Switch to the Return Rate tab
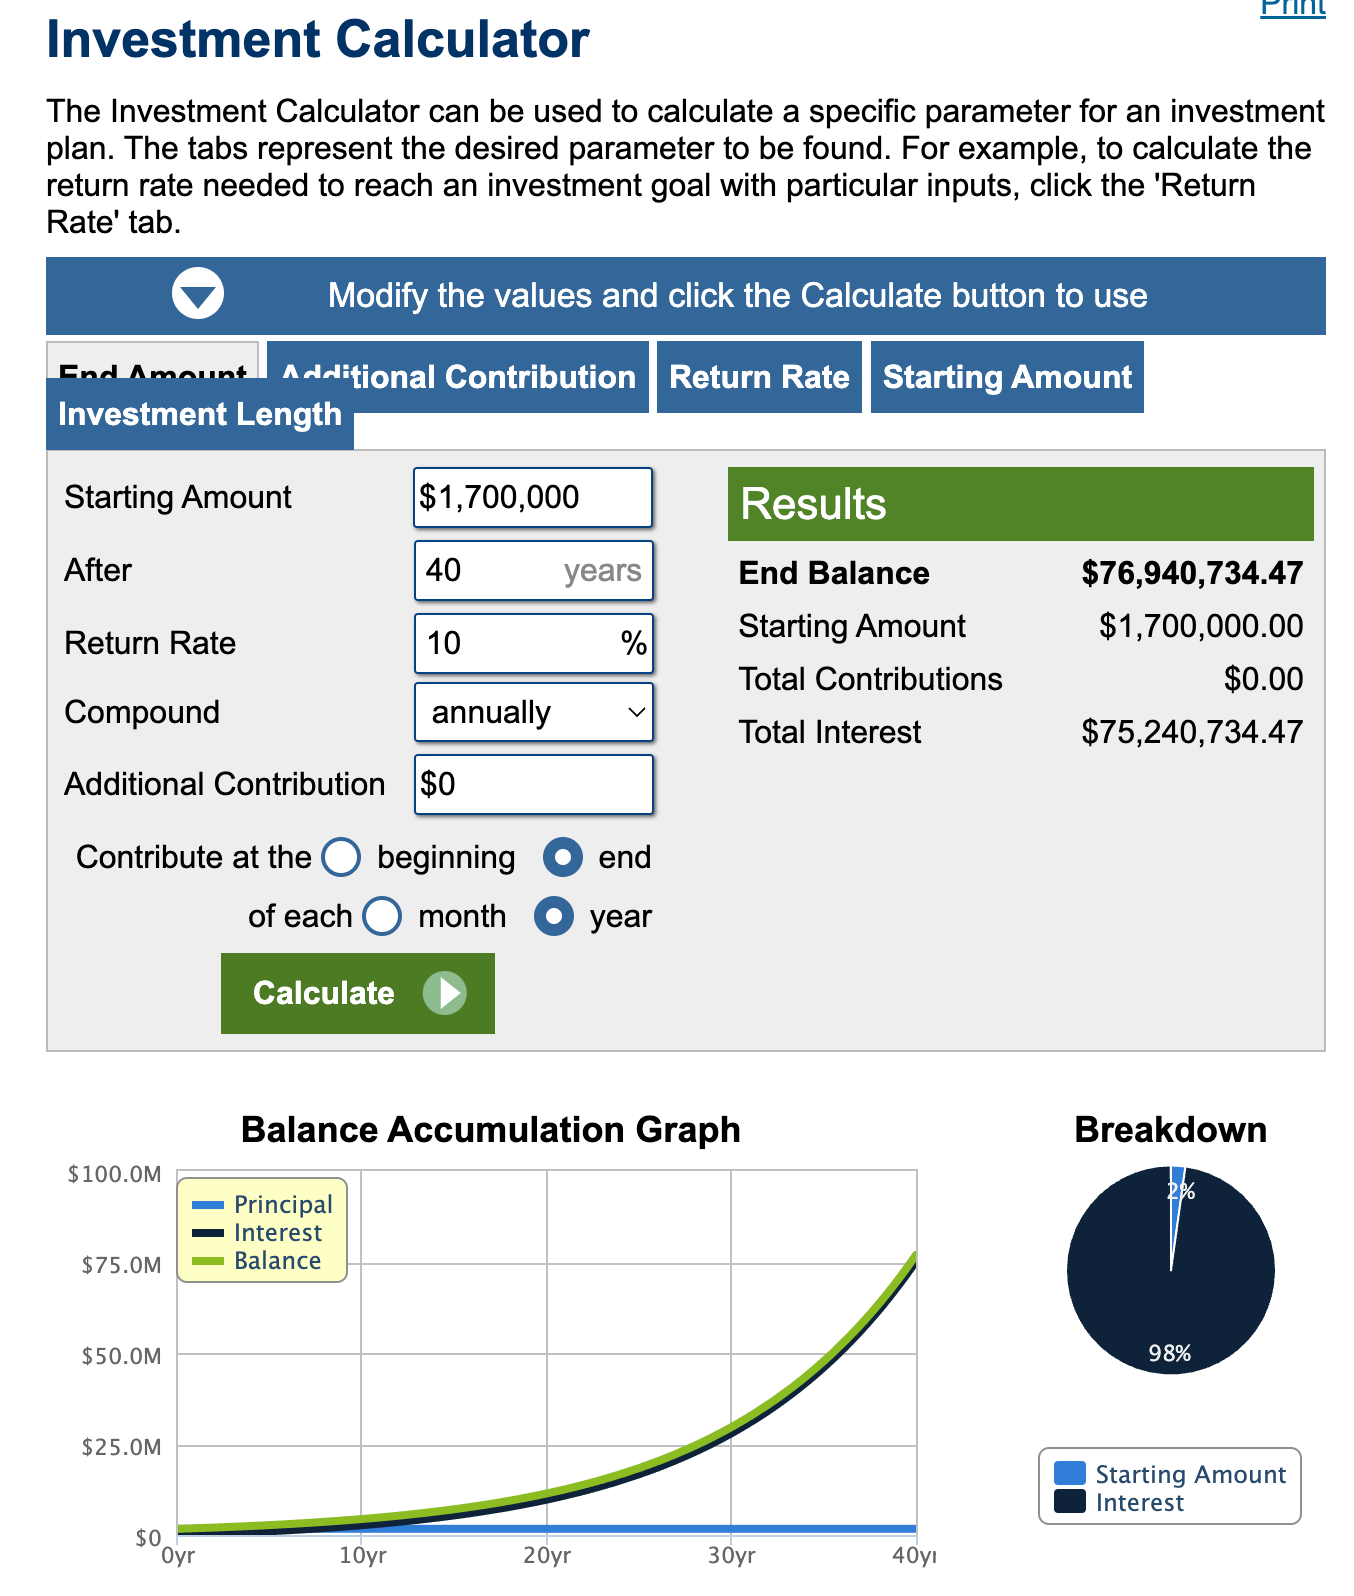Image resolution: width=1354 pixels, height=1596 pixels. coord(759,377)
